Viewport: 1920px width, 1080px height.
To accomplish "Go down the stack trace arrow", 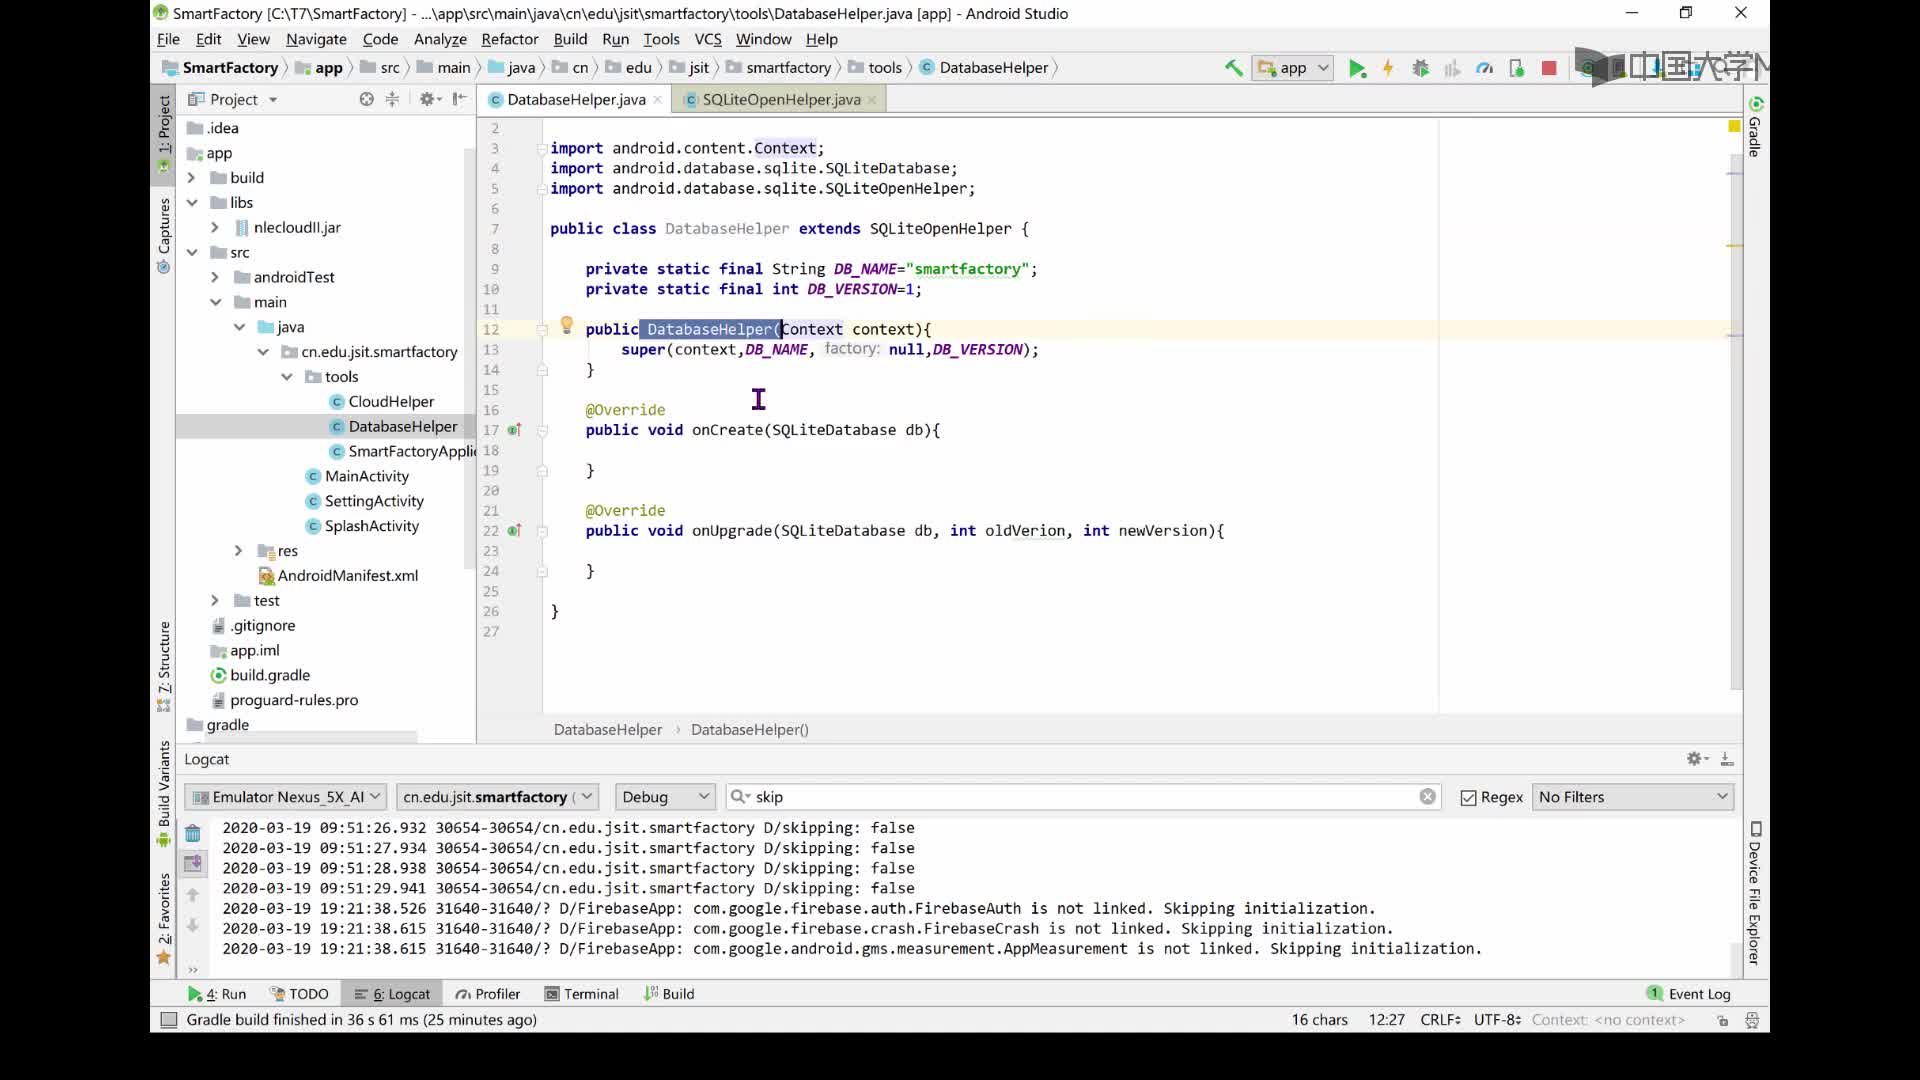I will point(193,925).
